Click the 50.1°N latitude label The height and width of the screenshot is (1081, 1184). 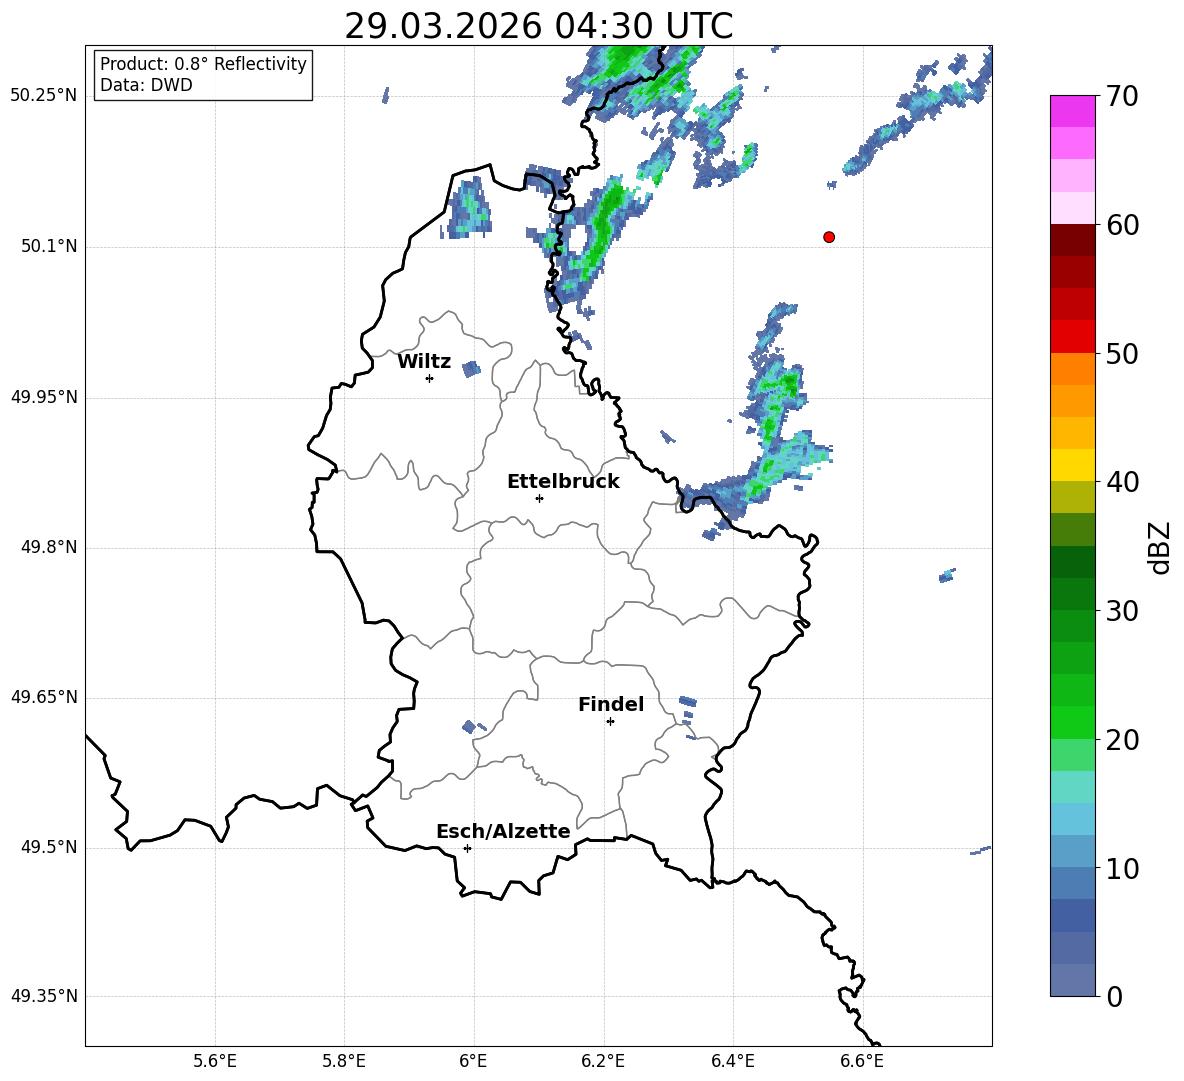tap(49, 246)
